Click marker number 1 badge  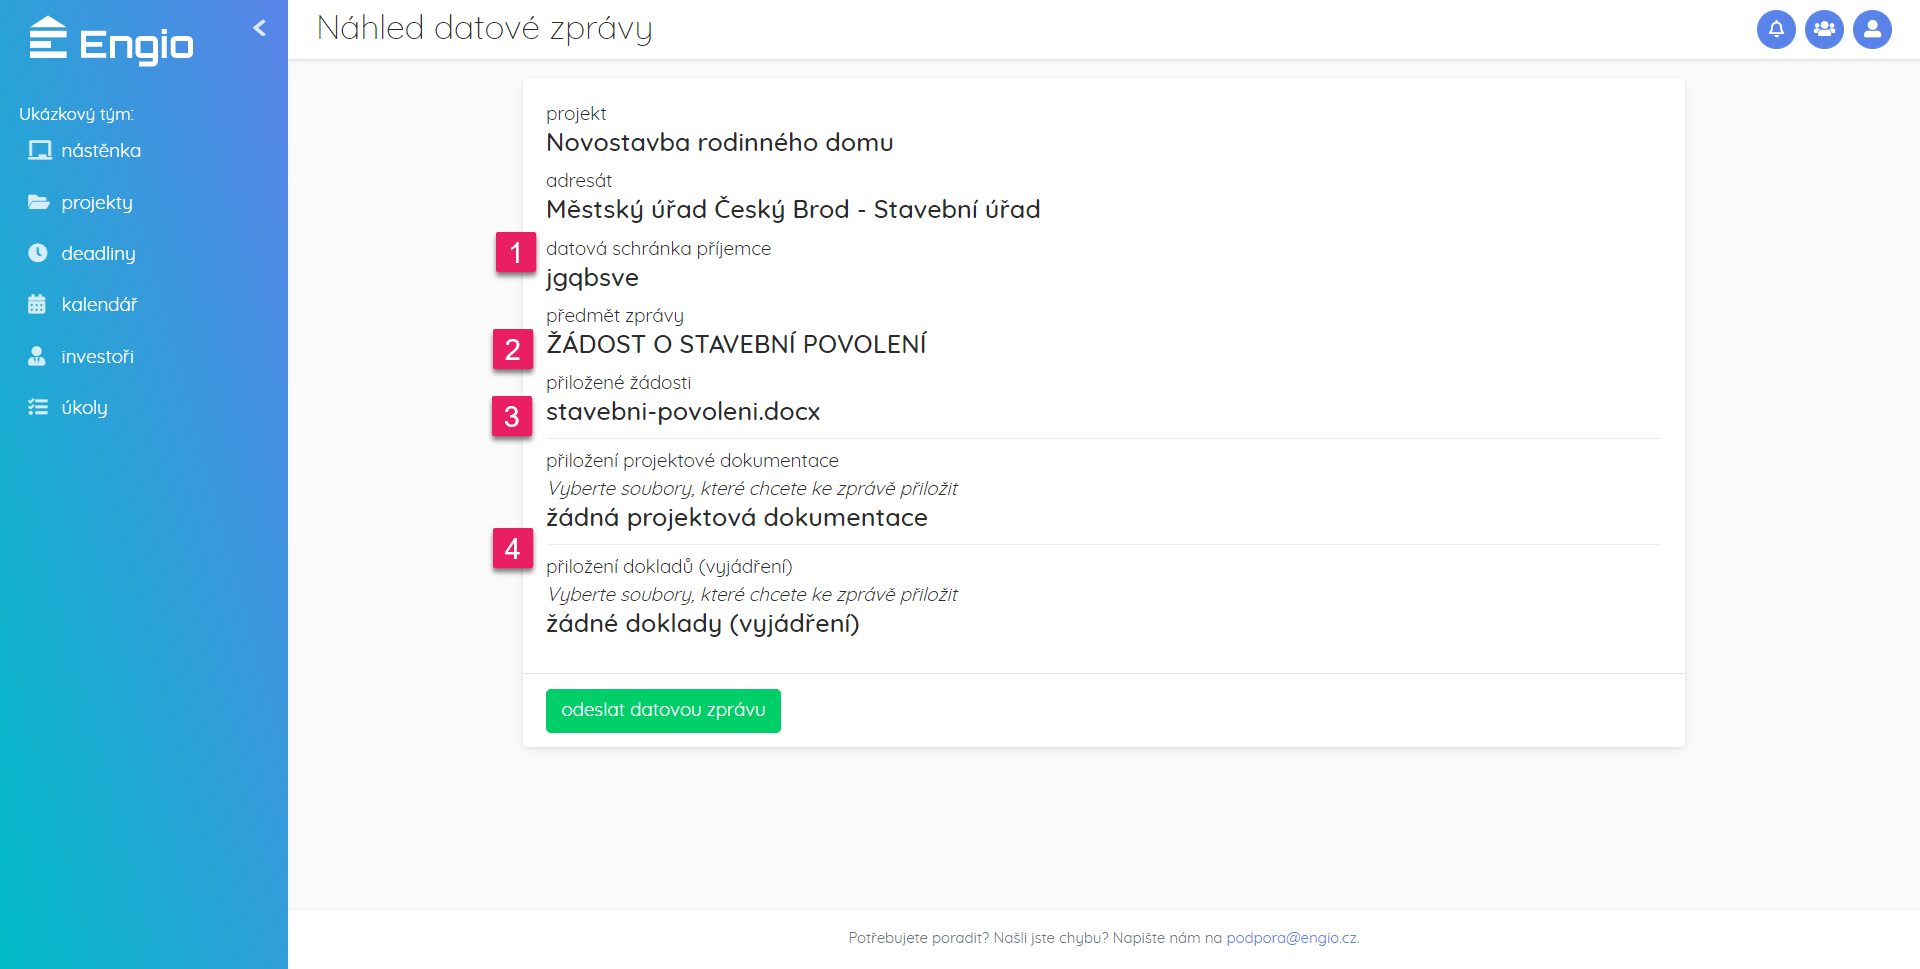pyautogui.click(x=516, y=252)
